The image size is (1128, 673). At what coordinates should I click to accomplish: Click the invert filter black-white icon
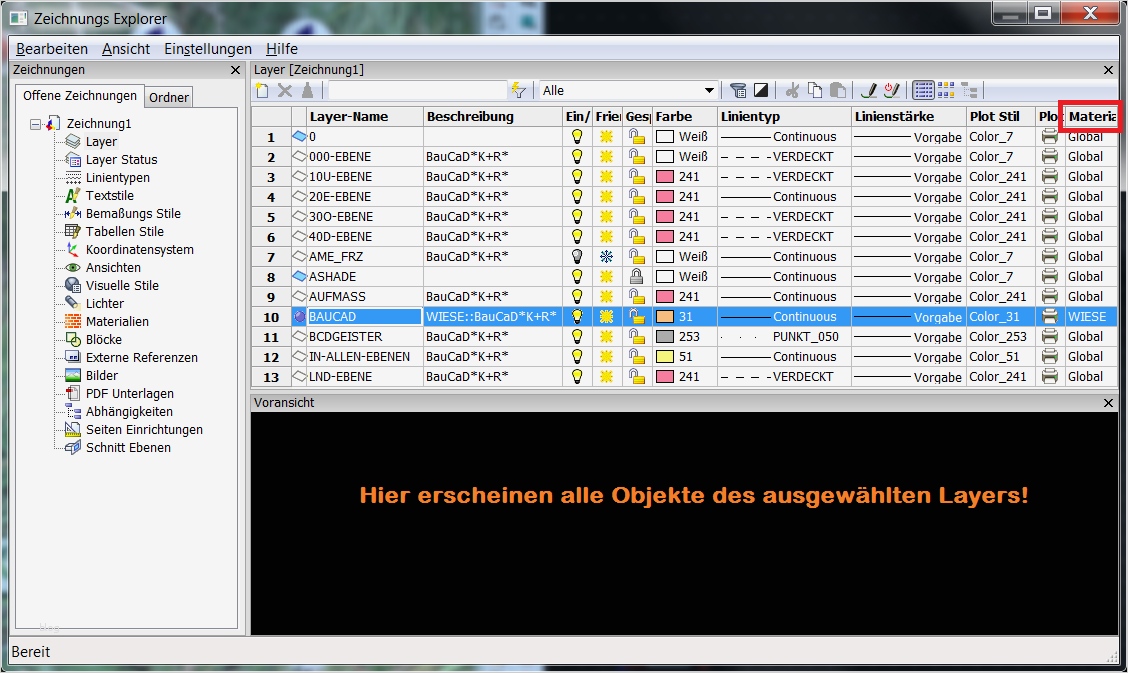[761, 91]
